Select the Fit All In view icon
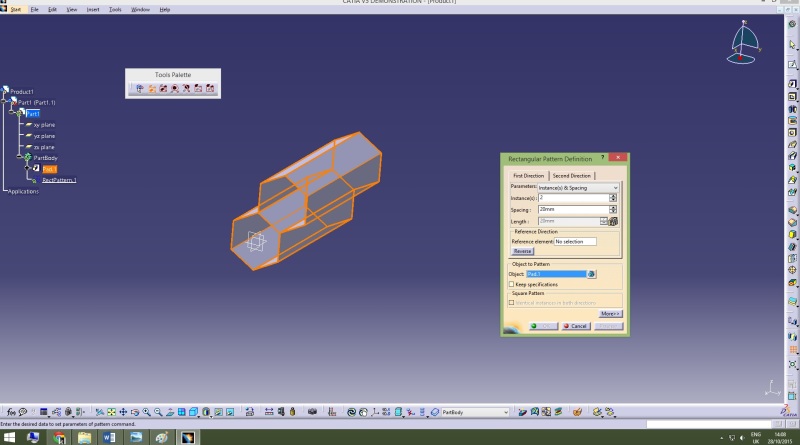The height and width of the screenshot is (445, 800). point(111,412)
